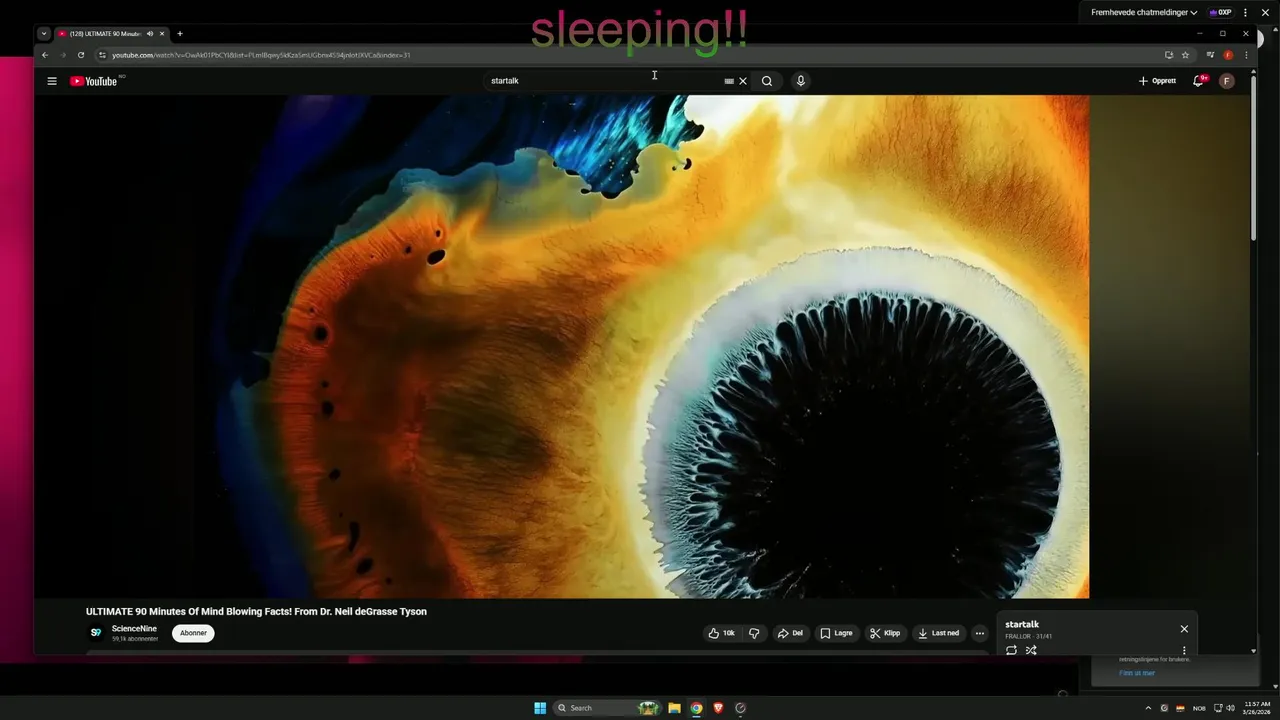Open the Chrome three-dot menu
The image size is (1280, 720).
(1246, 55)
